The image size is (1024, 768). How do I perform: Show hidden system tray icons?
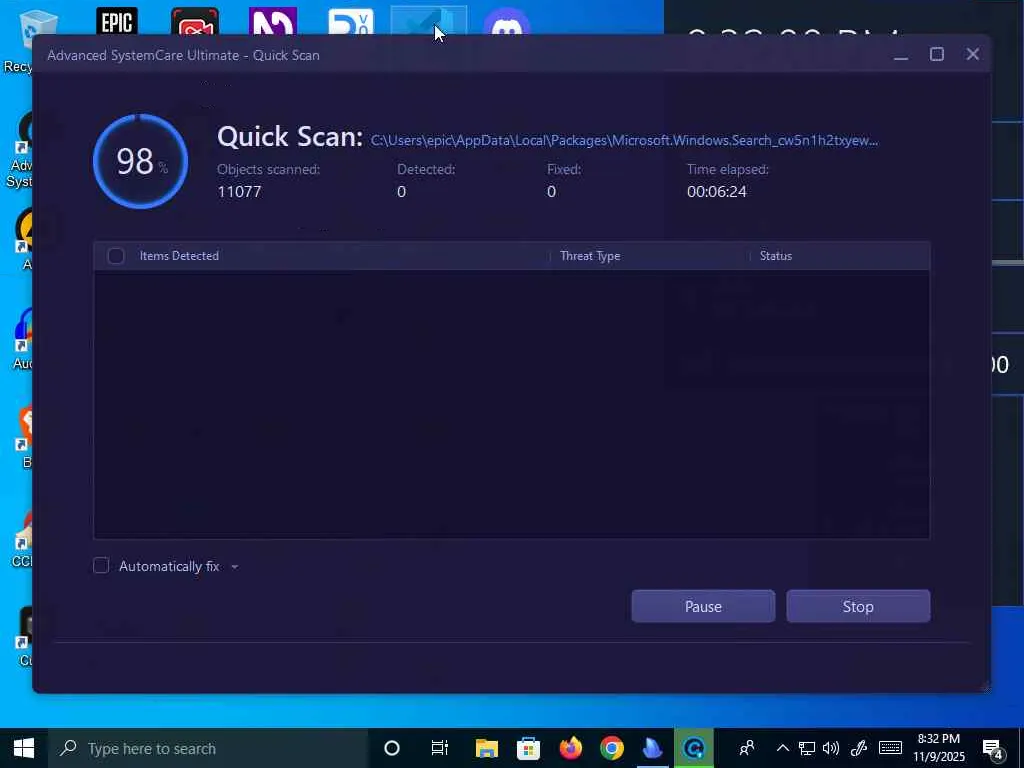(x=782, y=748)
